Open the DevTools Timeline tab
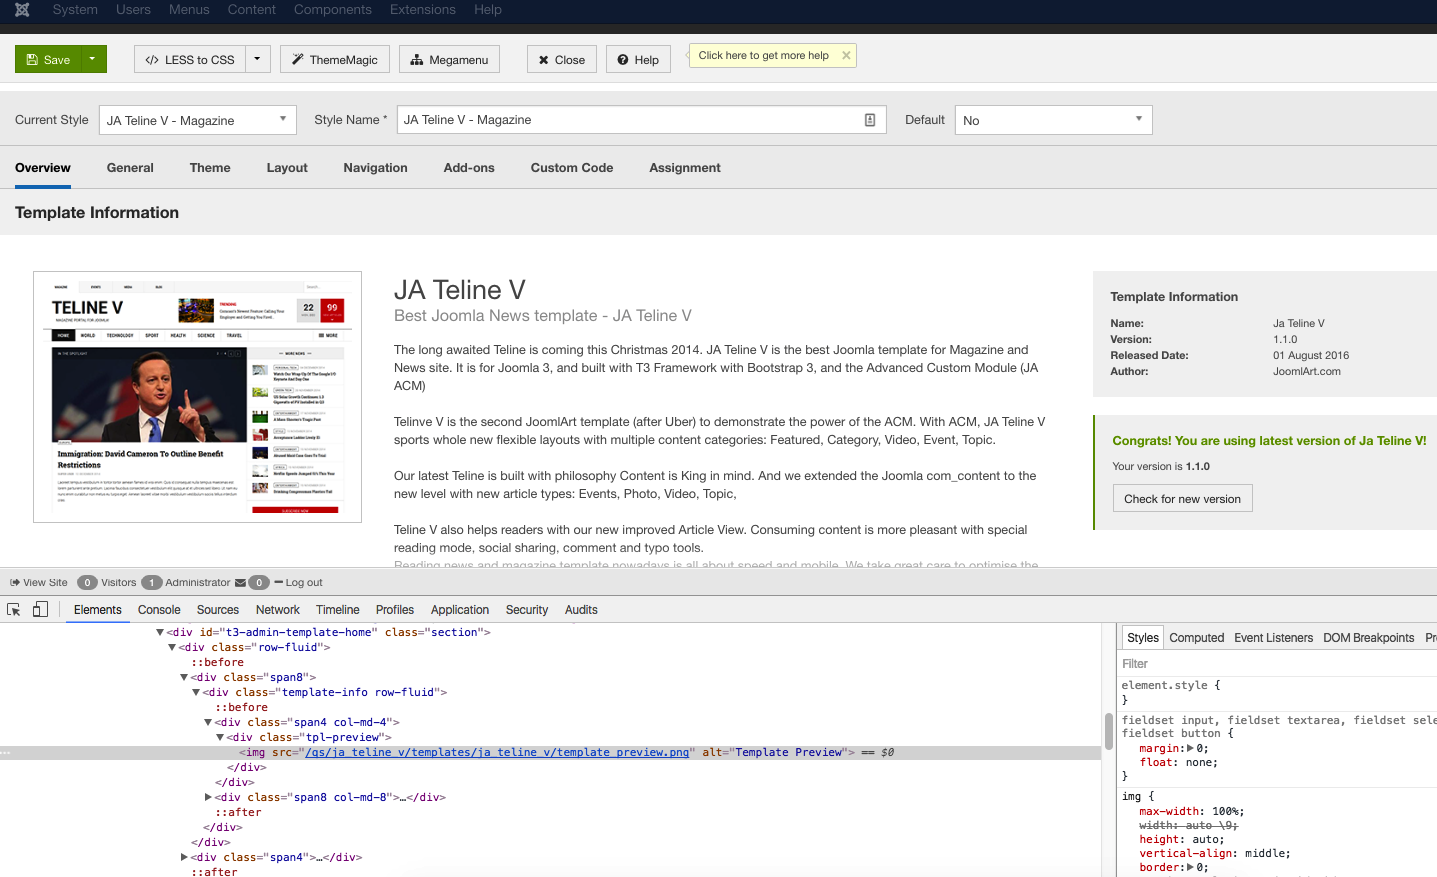Image resolution: width=1437 pixels, height=877 pixels. click(338, 610)
